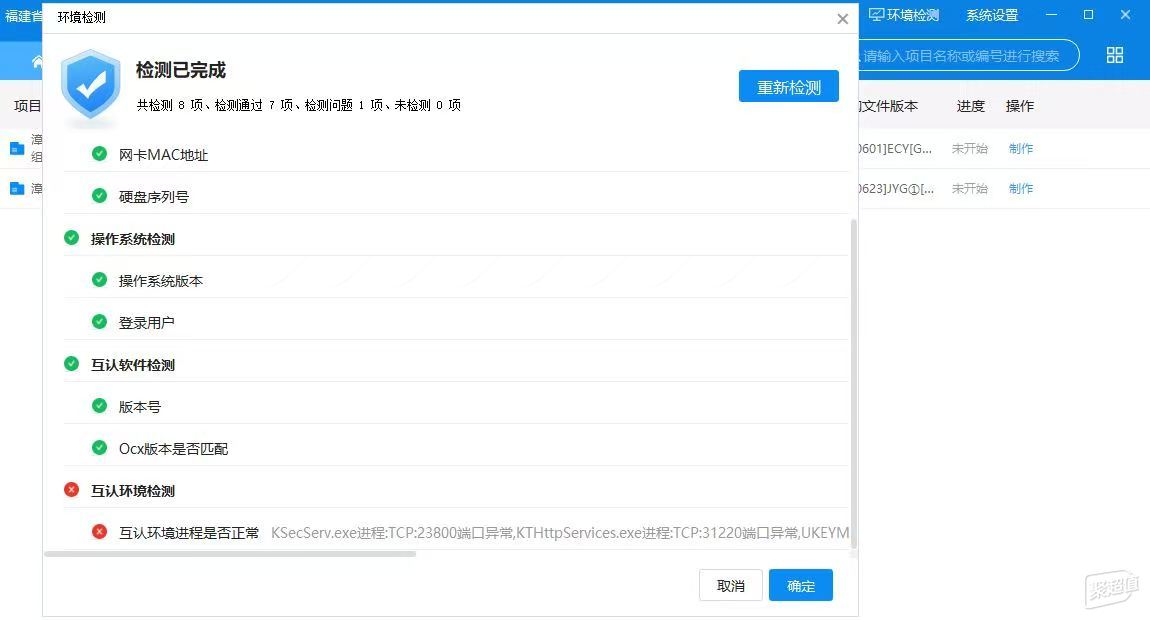Click green check icon beside Ocx版本是否匹配
The width and height of the screenshot is (1150, 620).
(100, 448)
